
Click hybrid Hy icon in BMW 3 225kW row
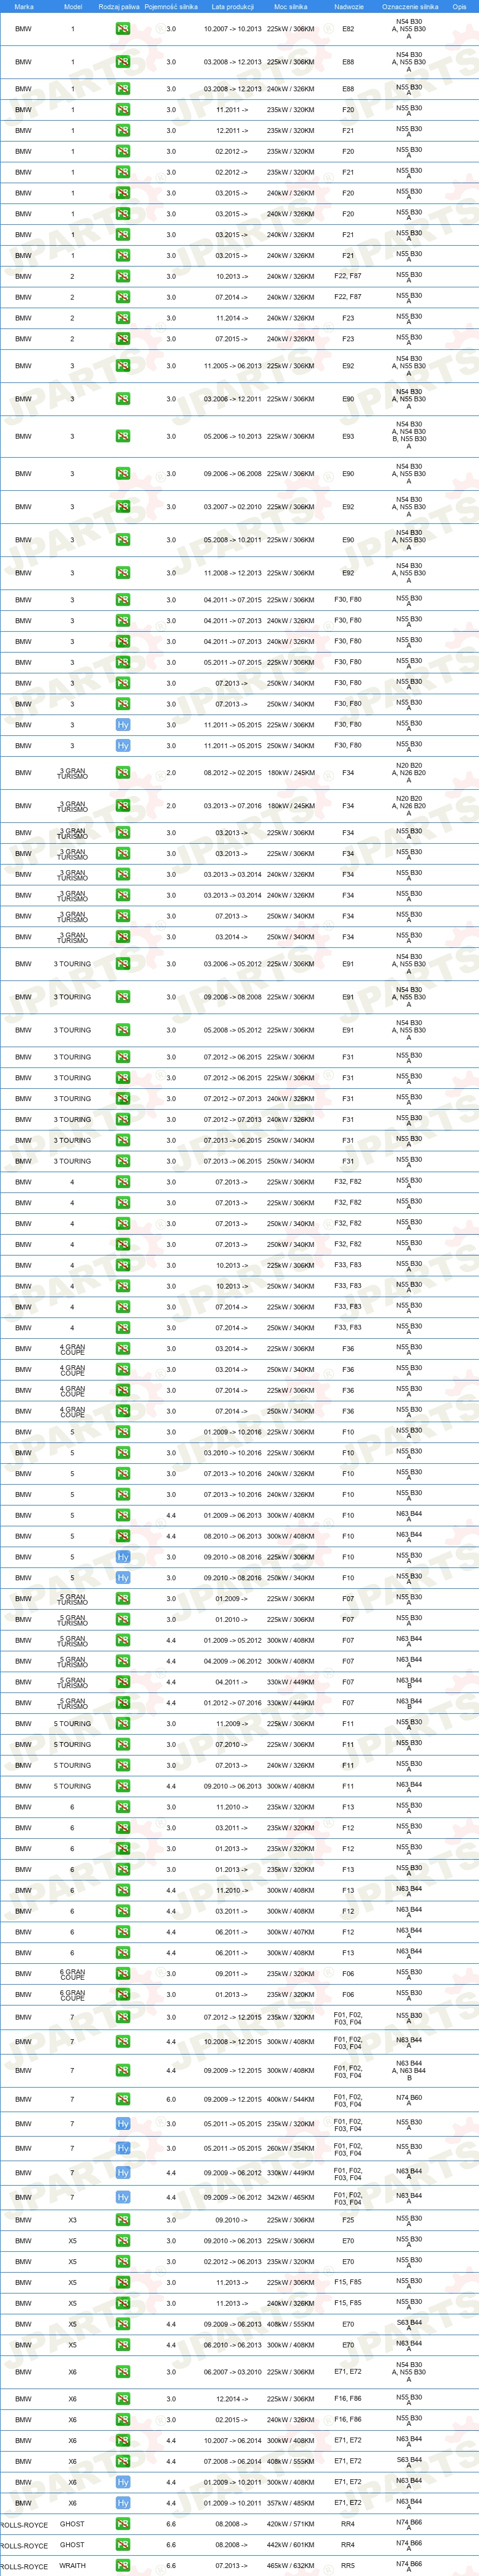[x=122, y=725]
